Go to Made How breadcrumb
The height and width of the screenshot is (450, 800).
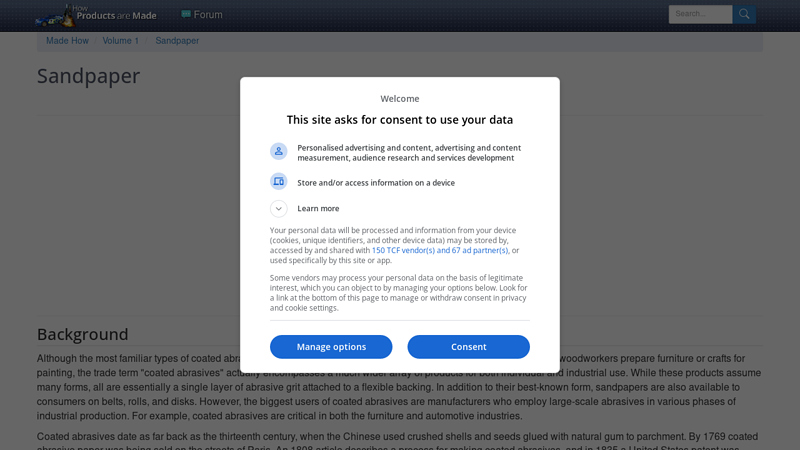point(67,41)
